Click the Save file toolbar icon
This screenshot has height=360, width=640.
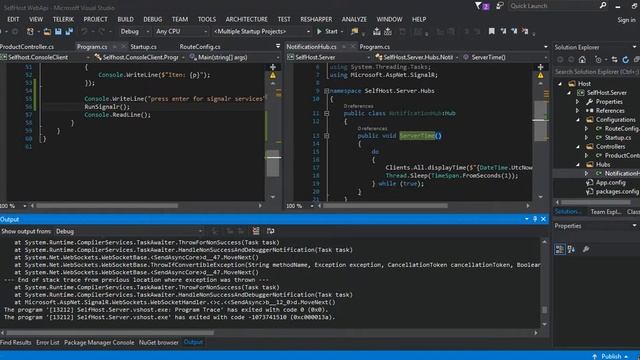click(x=58, y=31)
